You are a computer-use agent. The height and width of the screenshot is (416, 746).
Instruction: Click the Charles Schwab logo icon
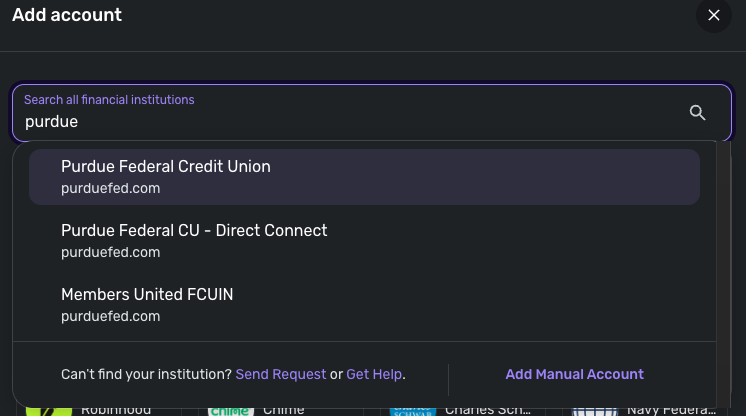pyautogui.click(x=412, y=410)
